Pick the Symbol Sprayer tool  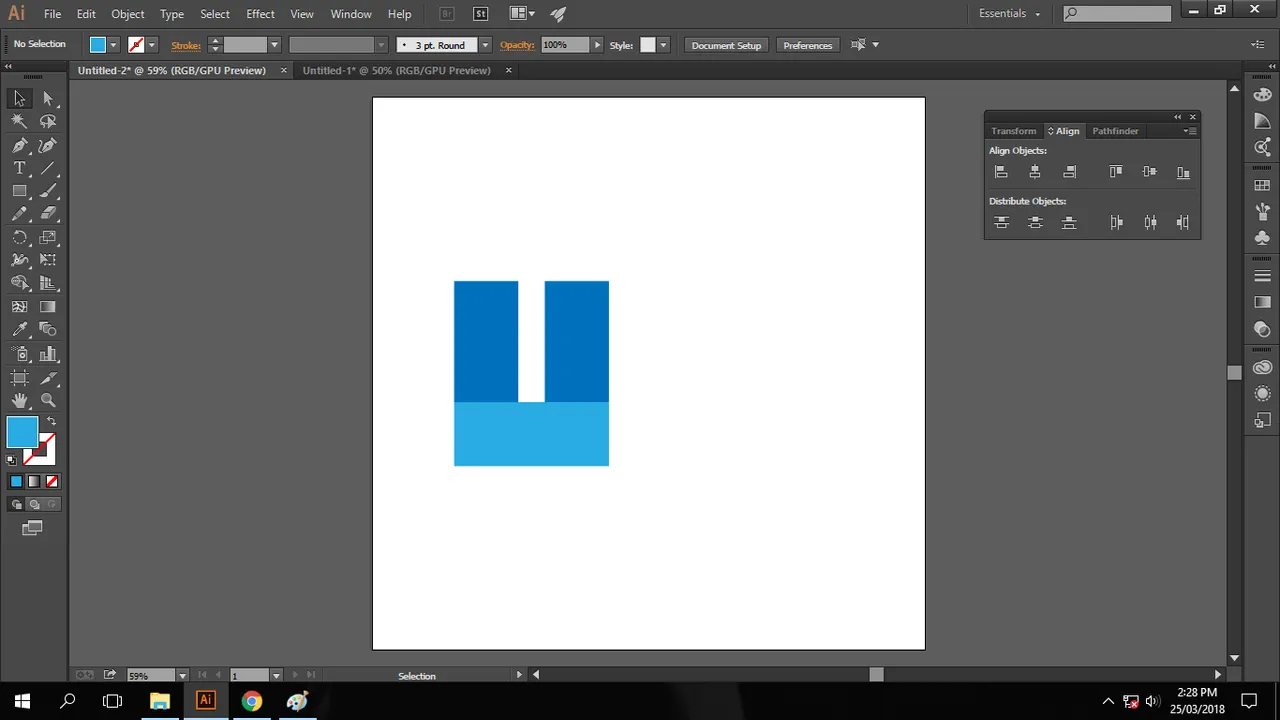19,354
